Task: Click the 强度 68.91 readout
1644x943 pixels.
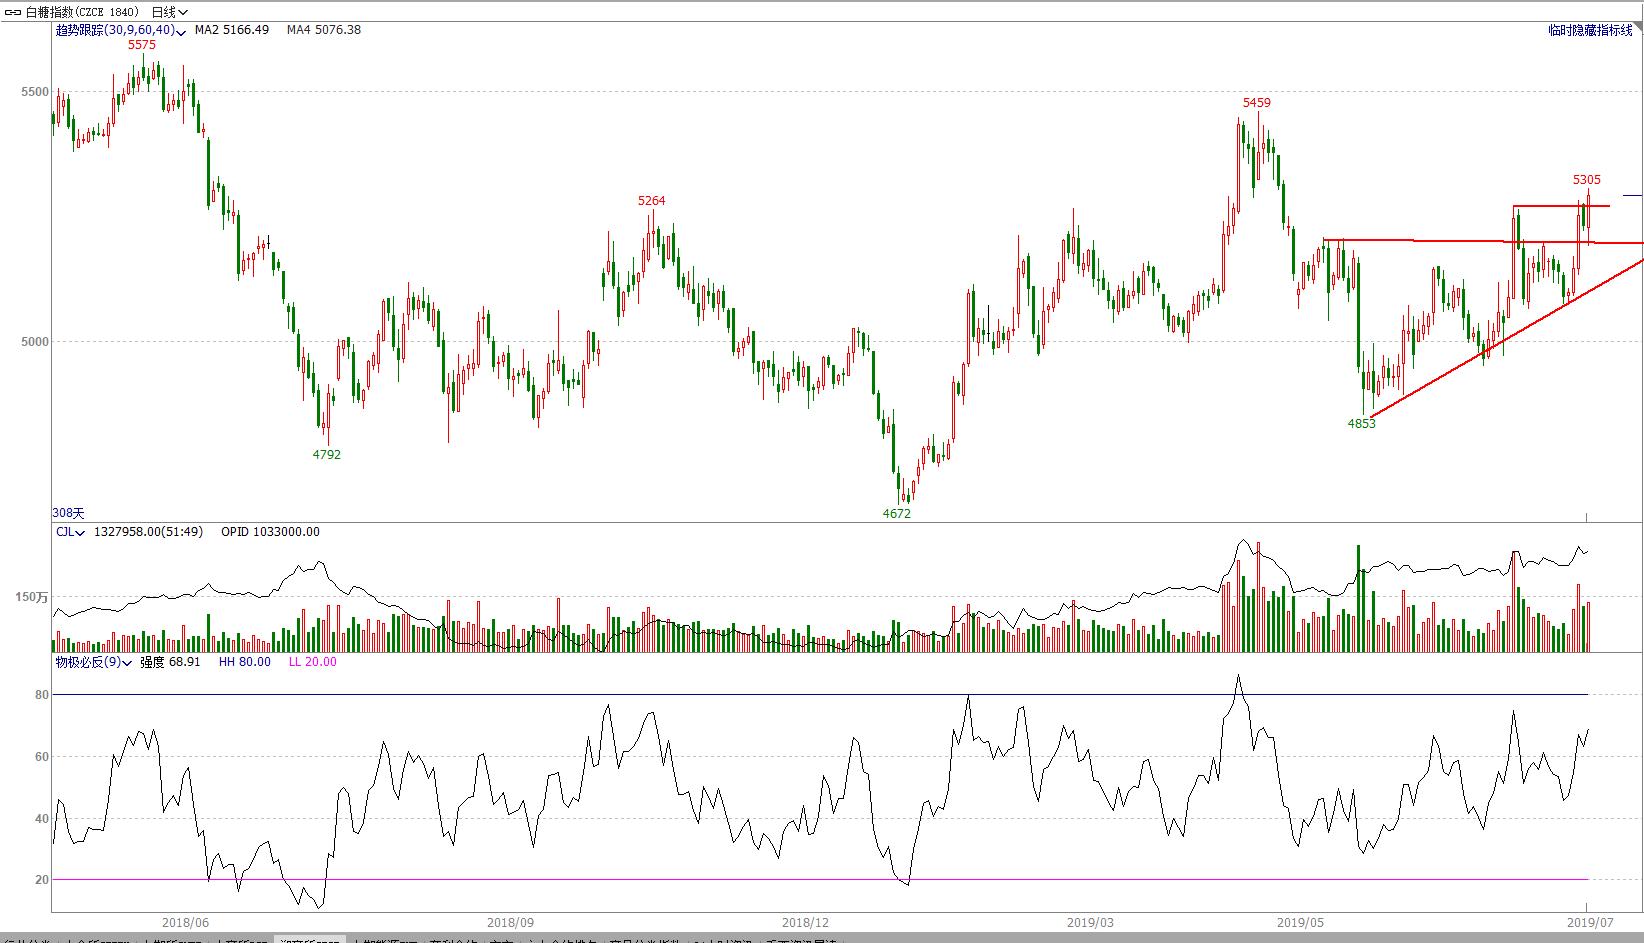Action: coord(170,662)
